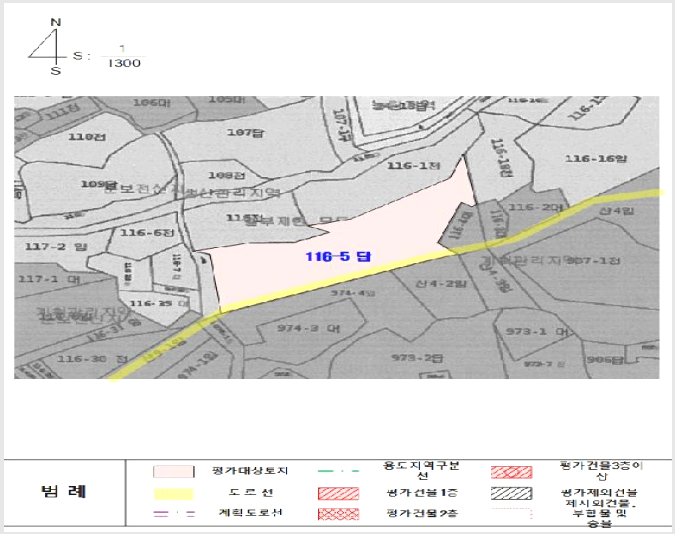Select the yellow 도로선 legend swatch

pos(173,494)
